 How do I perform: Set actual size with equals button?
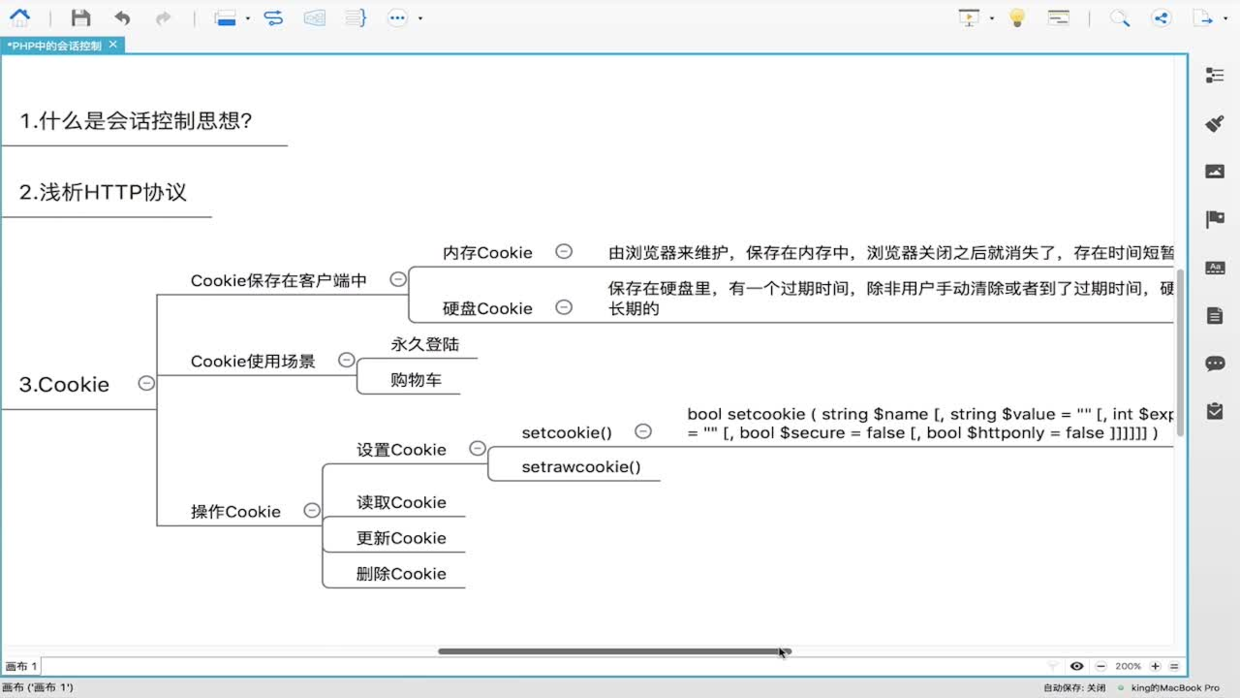(x=1174, y=666)
